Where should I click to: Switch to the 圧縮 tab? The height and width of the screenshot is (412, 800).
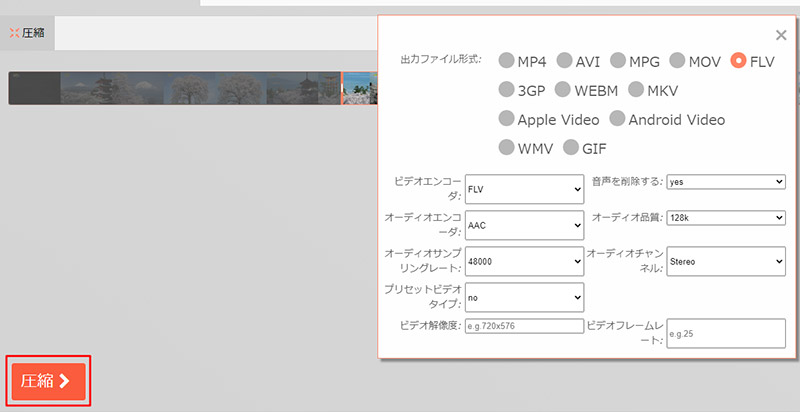pos(27,33)
